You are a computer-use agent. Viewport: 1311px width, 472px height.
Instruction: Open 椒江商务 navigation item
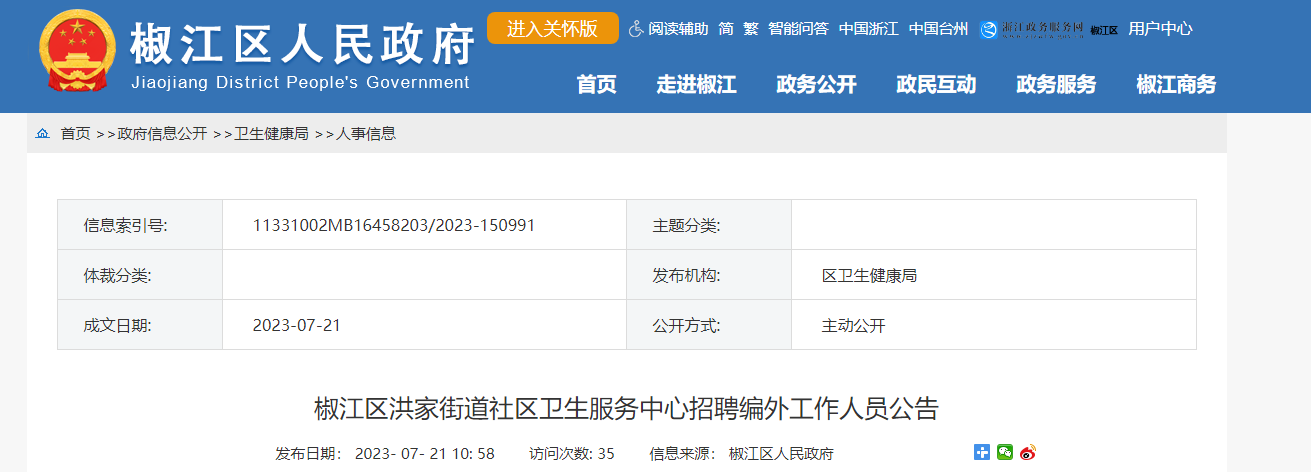coord(1177,85)
